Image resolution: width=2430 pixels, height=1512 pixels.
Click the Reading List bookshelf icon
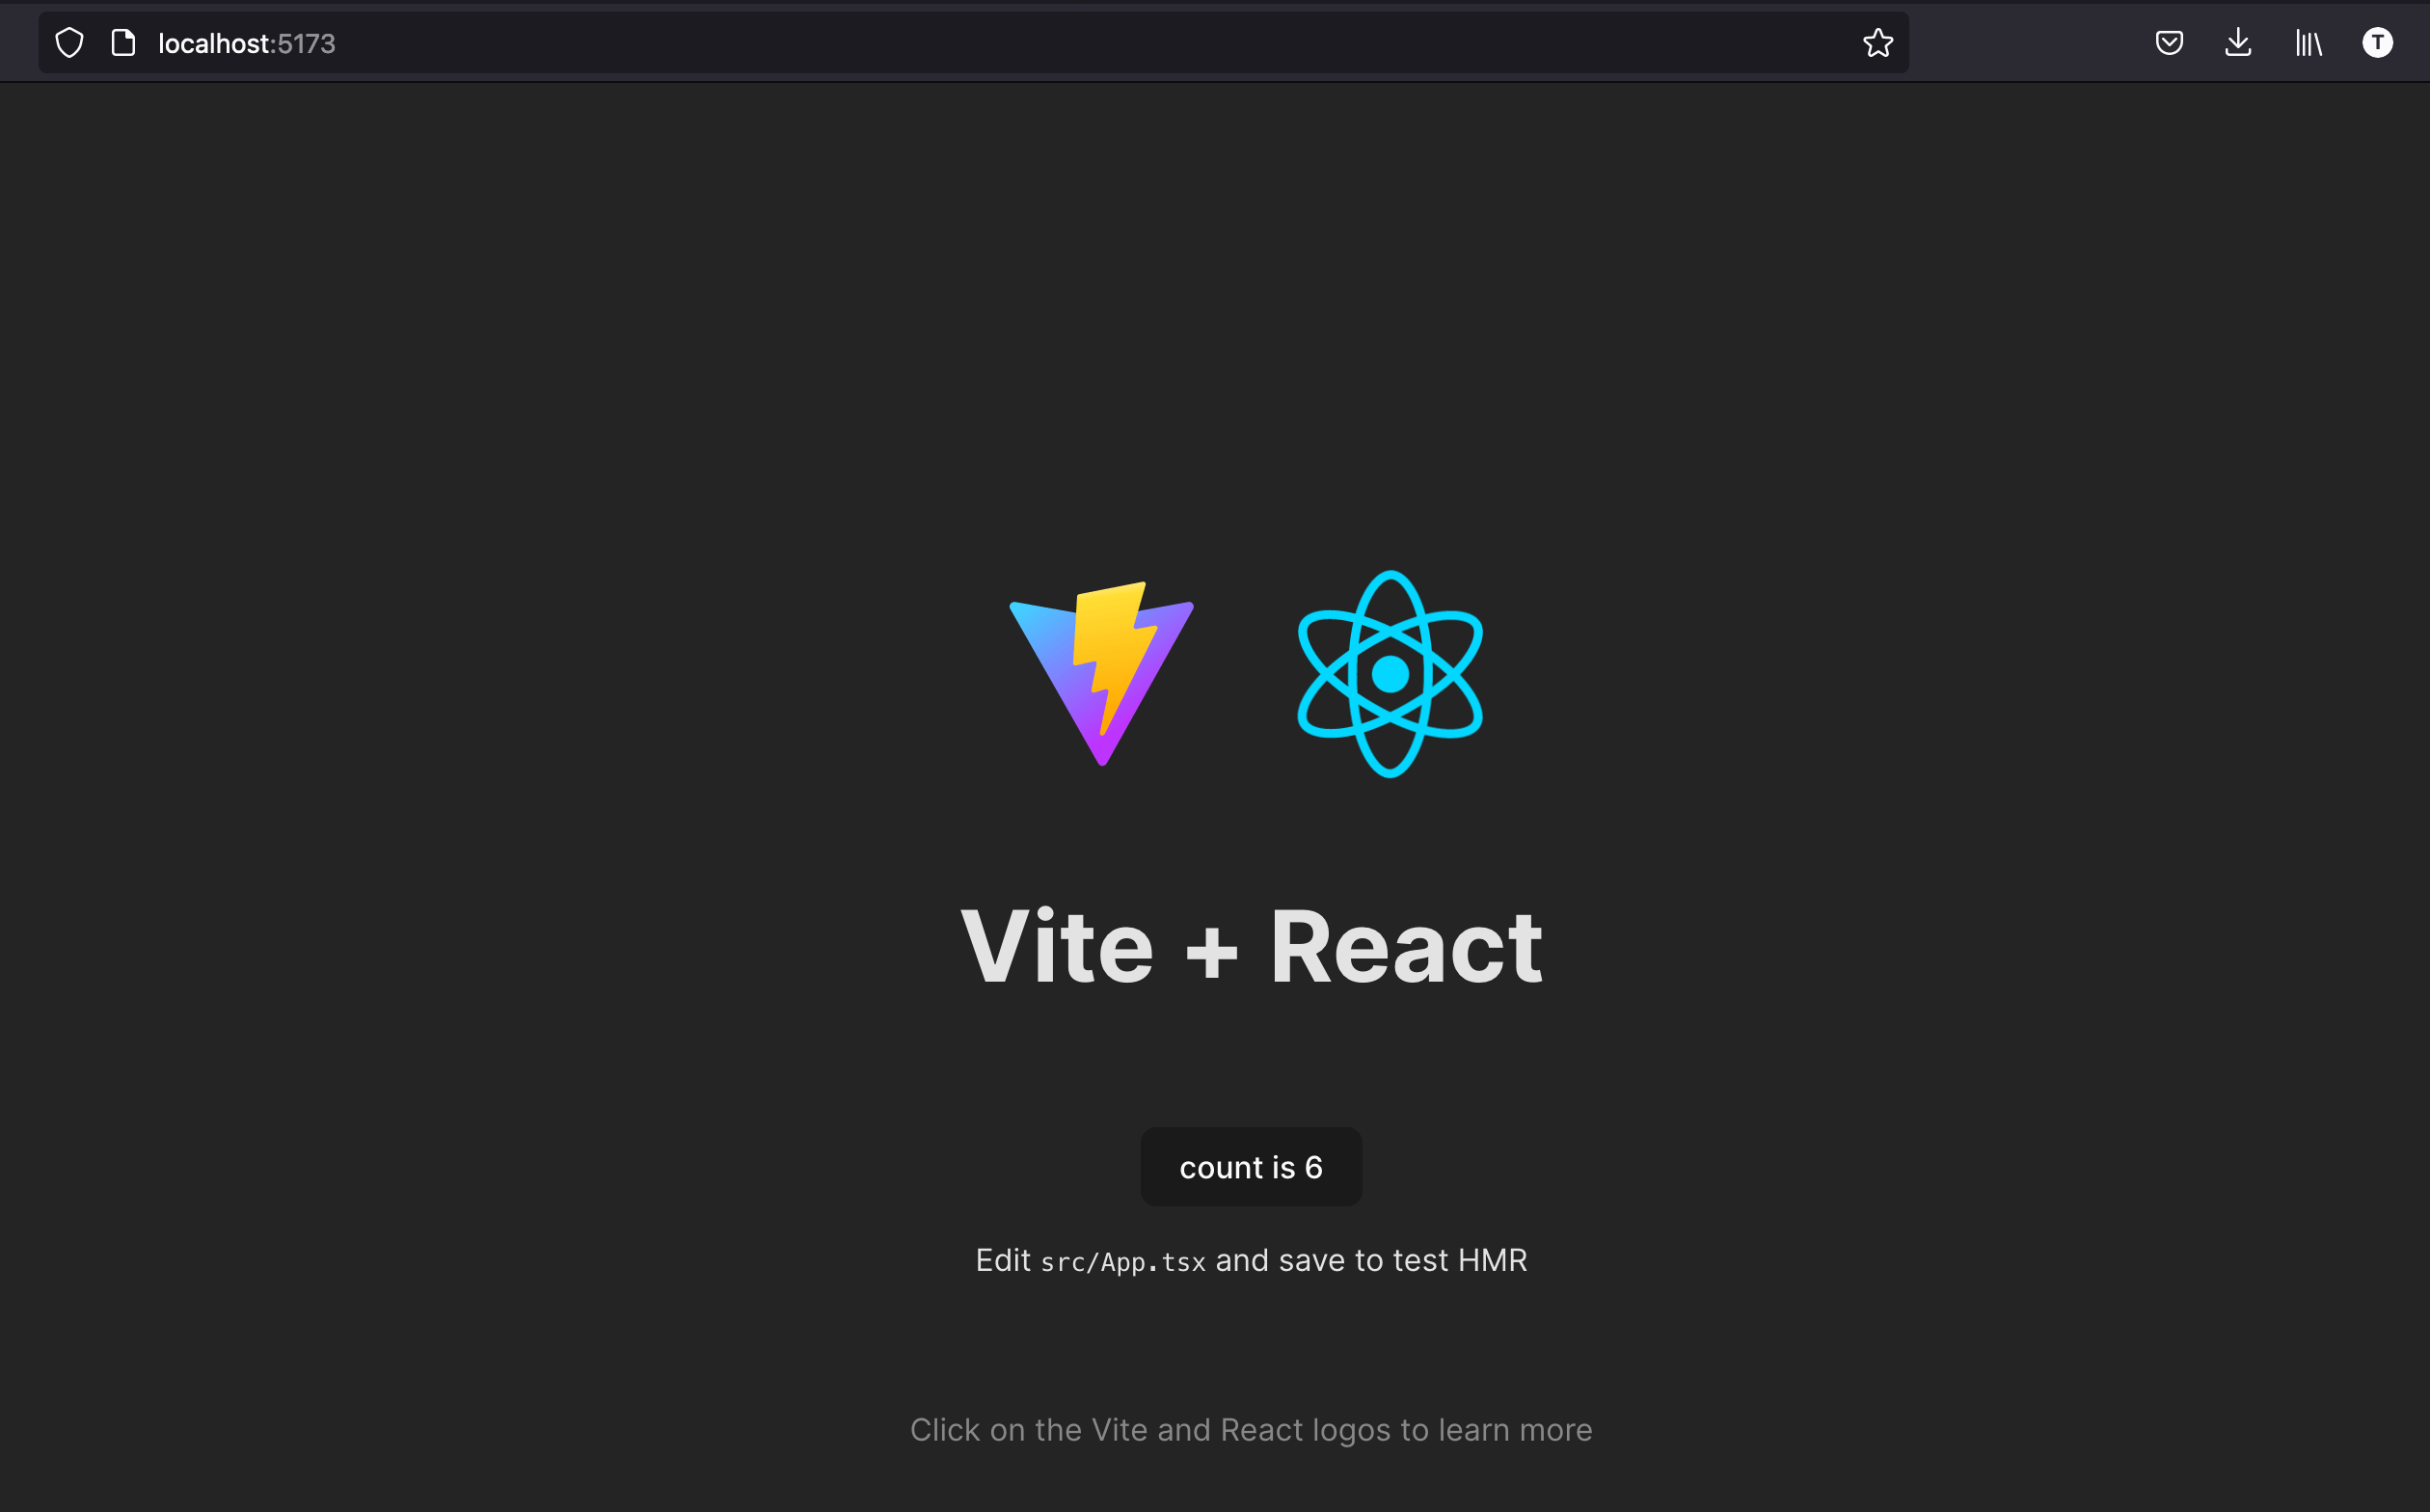[2308, 43]
